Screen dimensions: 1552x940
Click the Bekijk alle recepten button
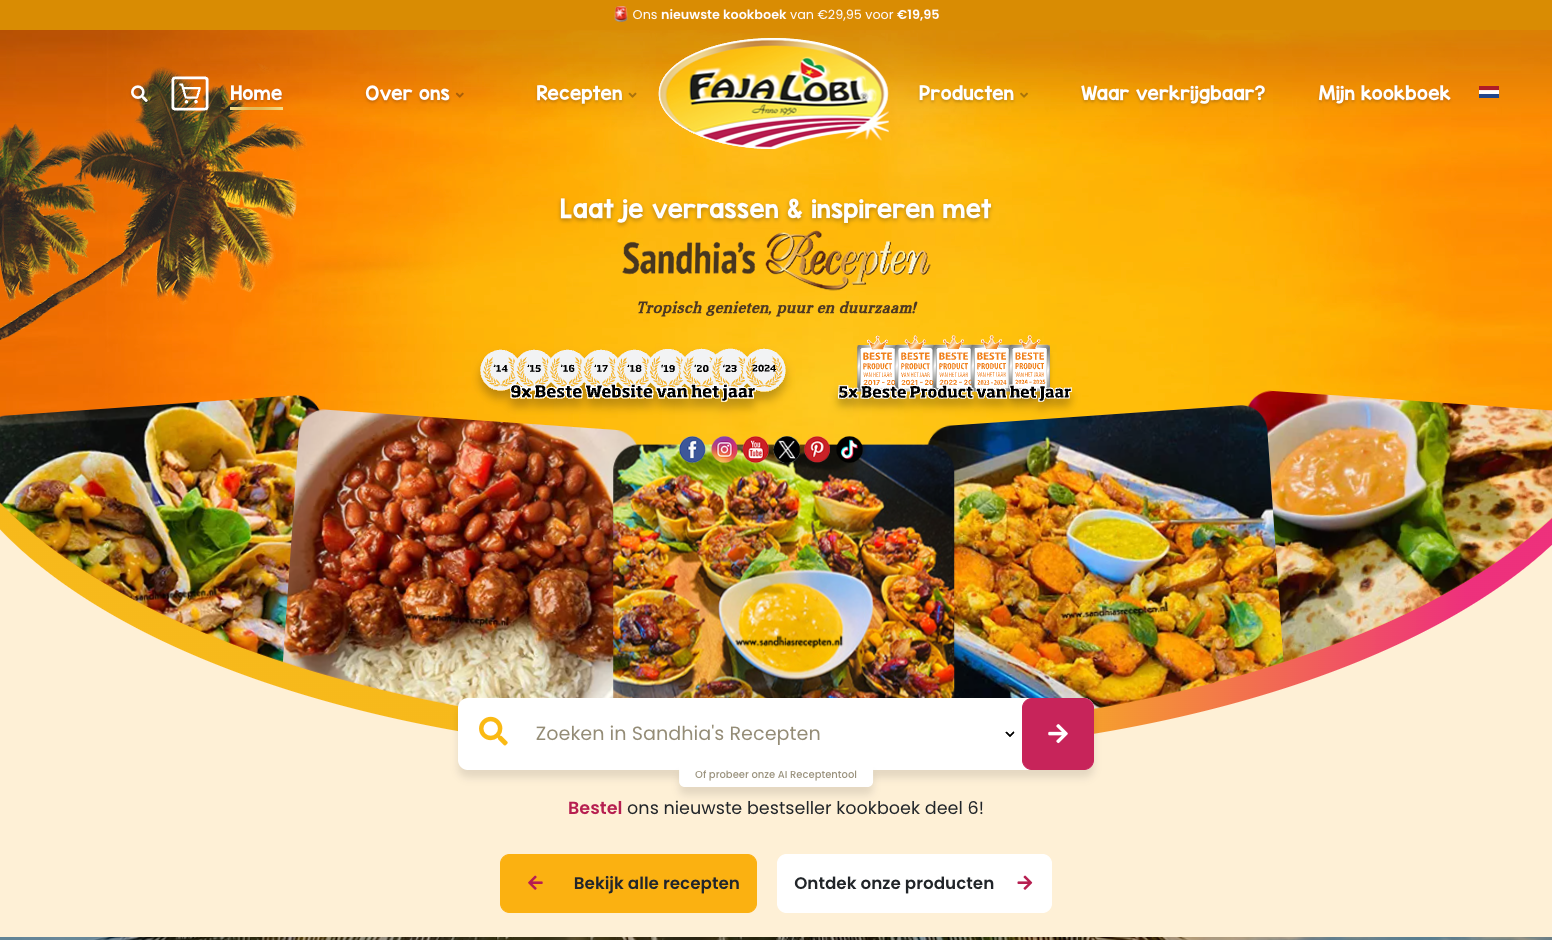click(x=628, y=883)
